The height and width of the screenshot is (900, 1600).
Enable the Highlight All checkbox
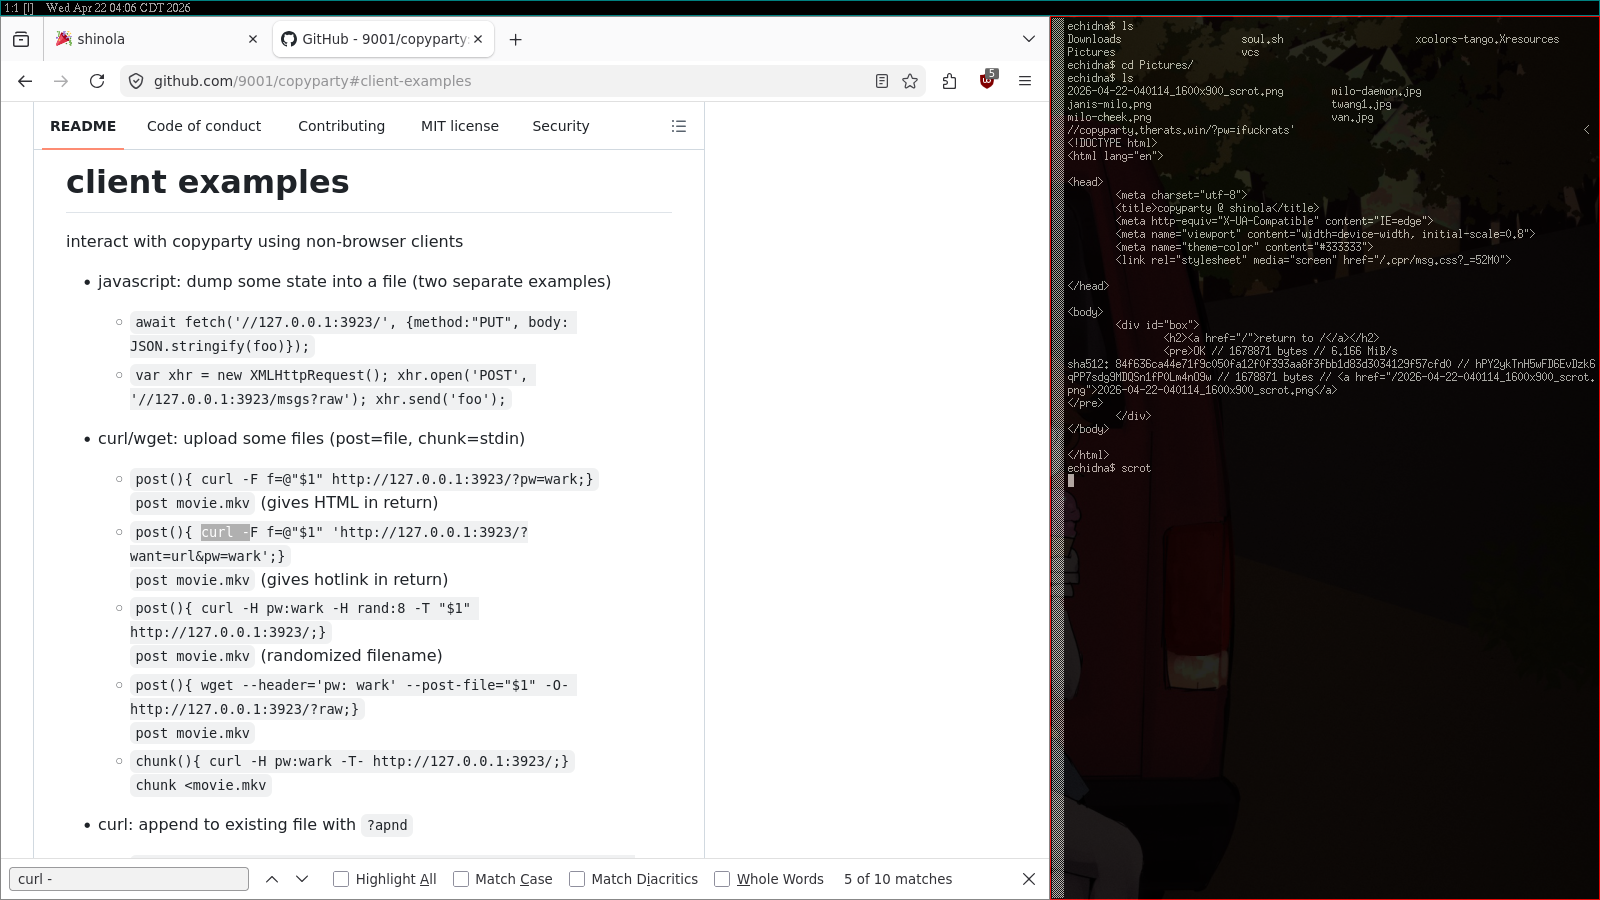coord(341,879)
